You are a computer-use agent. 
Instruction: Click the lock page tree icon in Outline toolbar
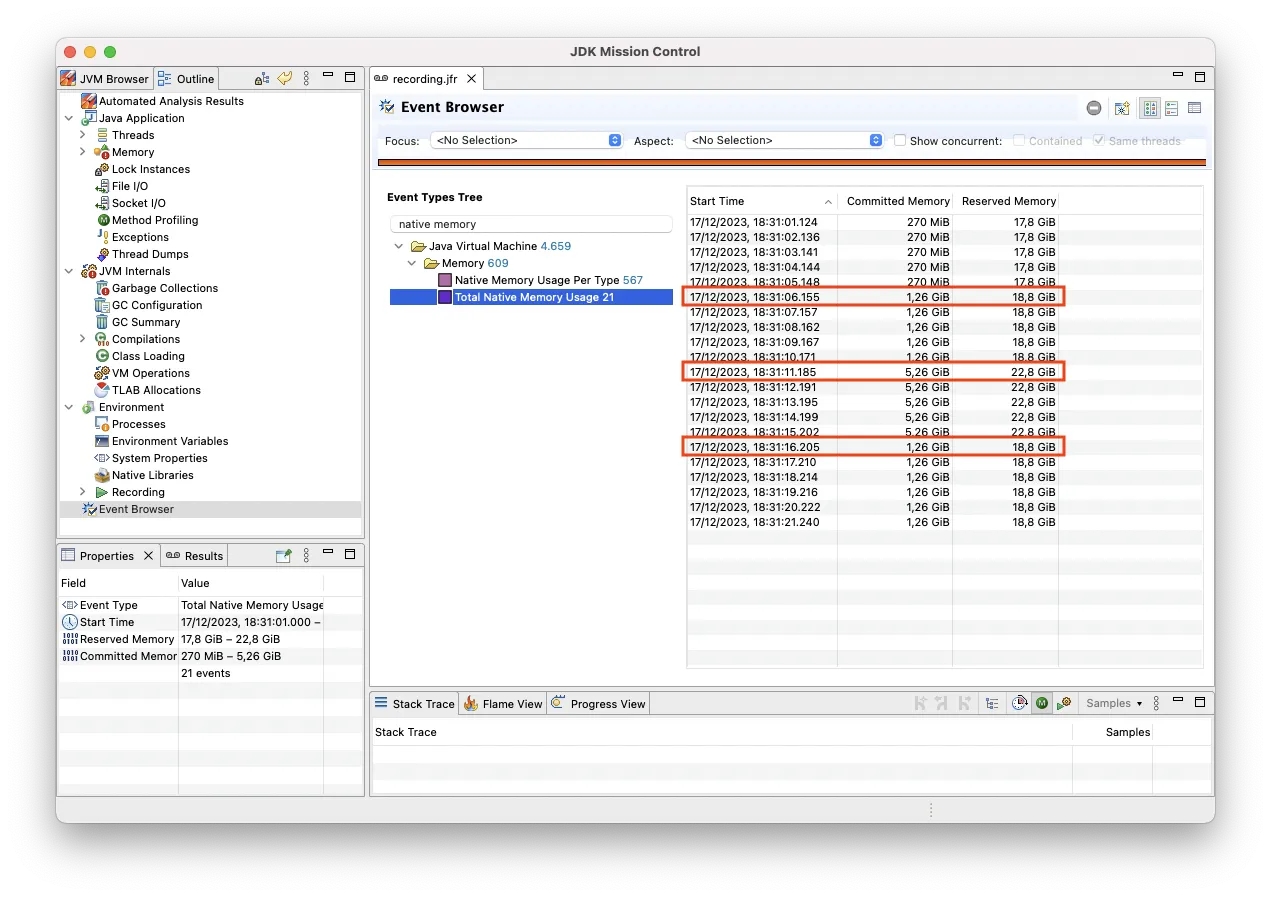pos(262,78)
